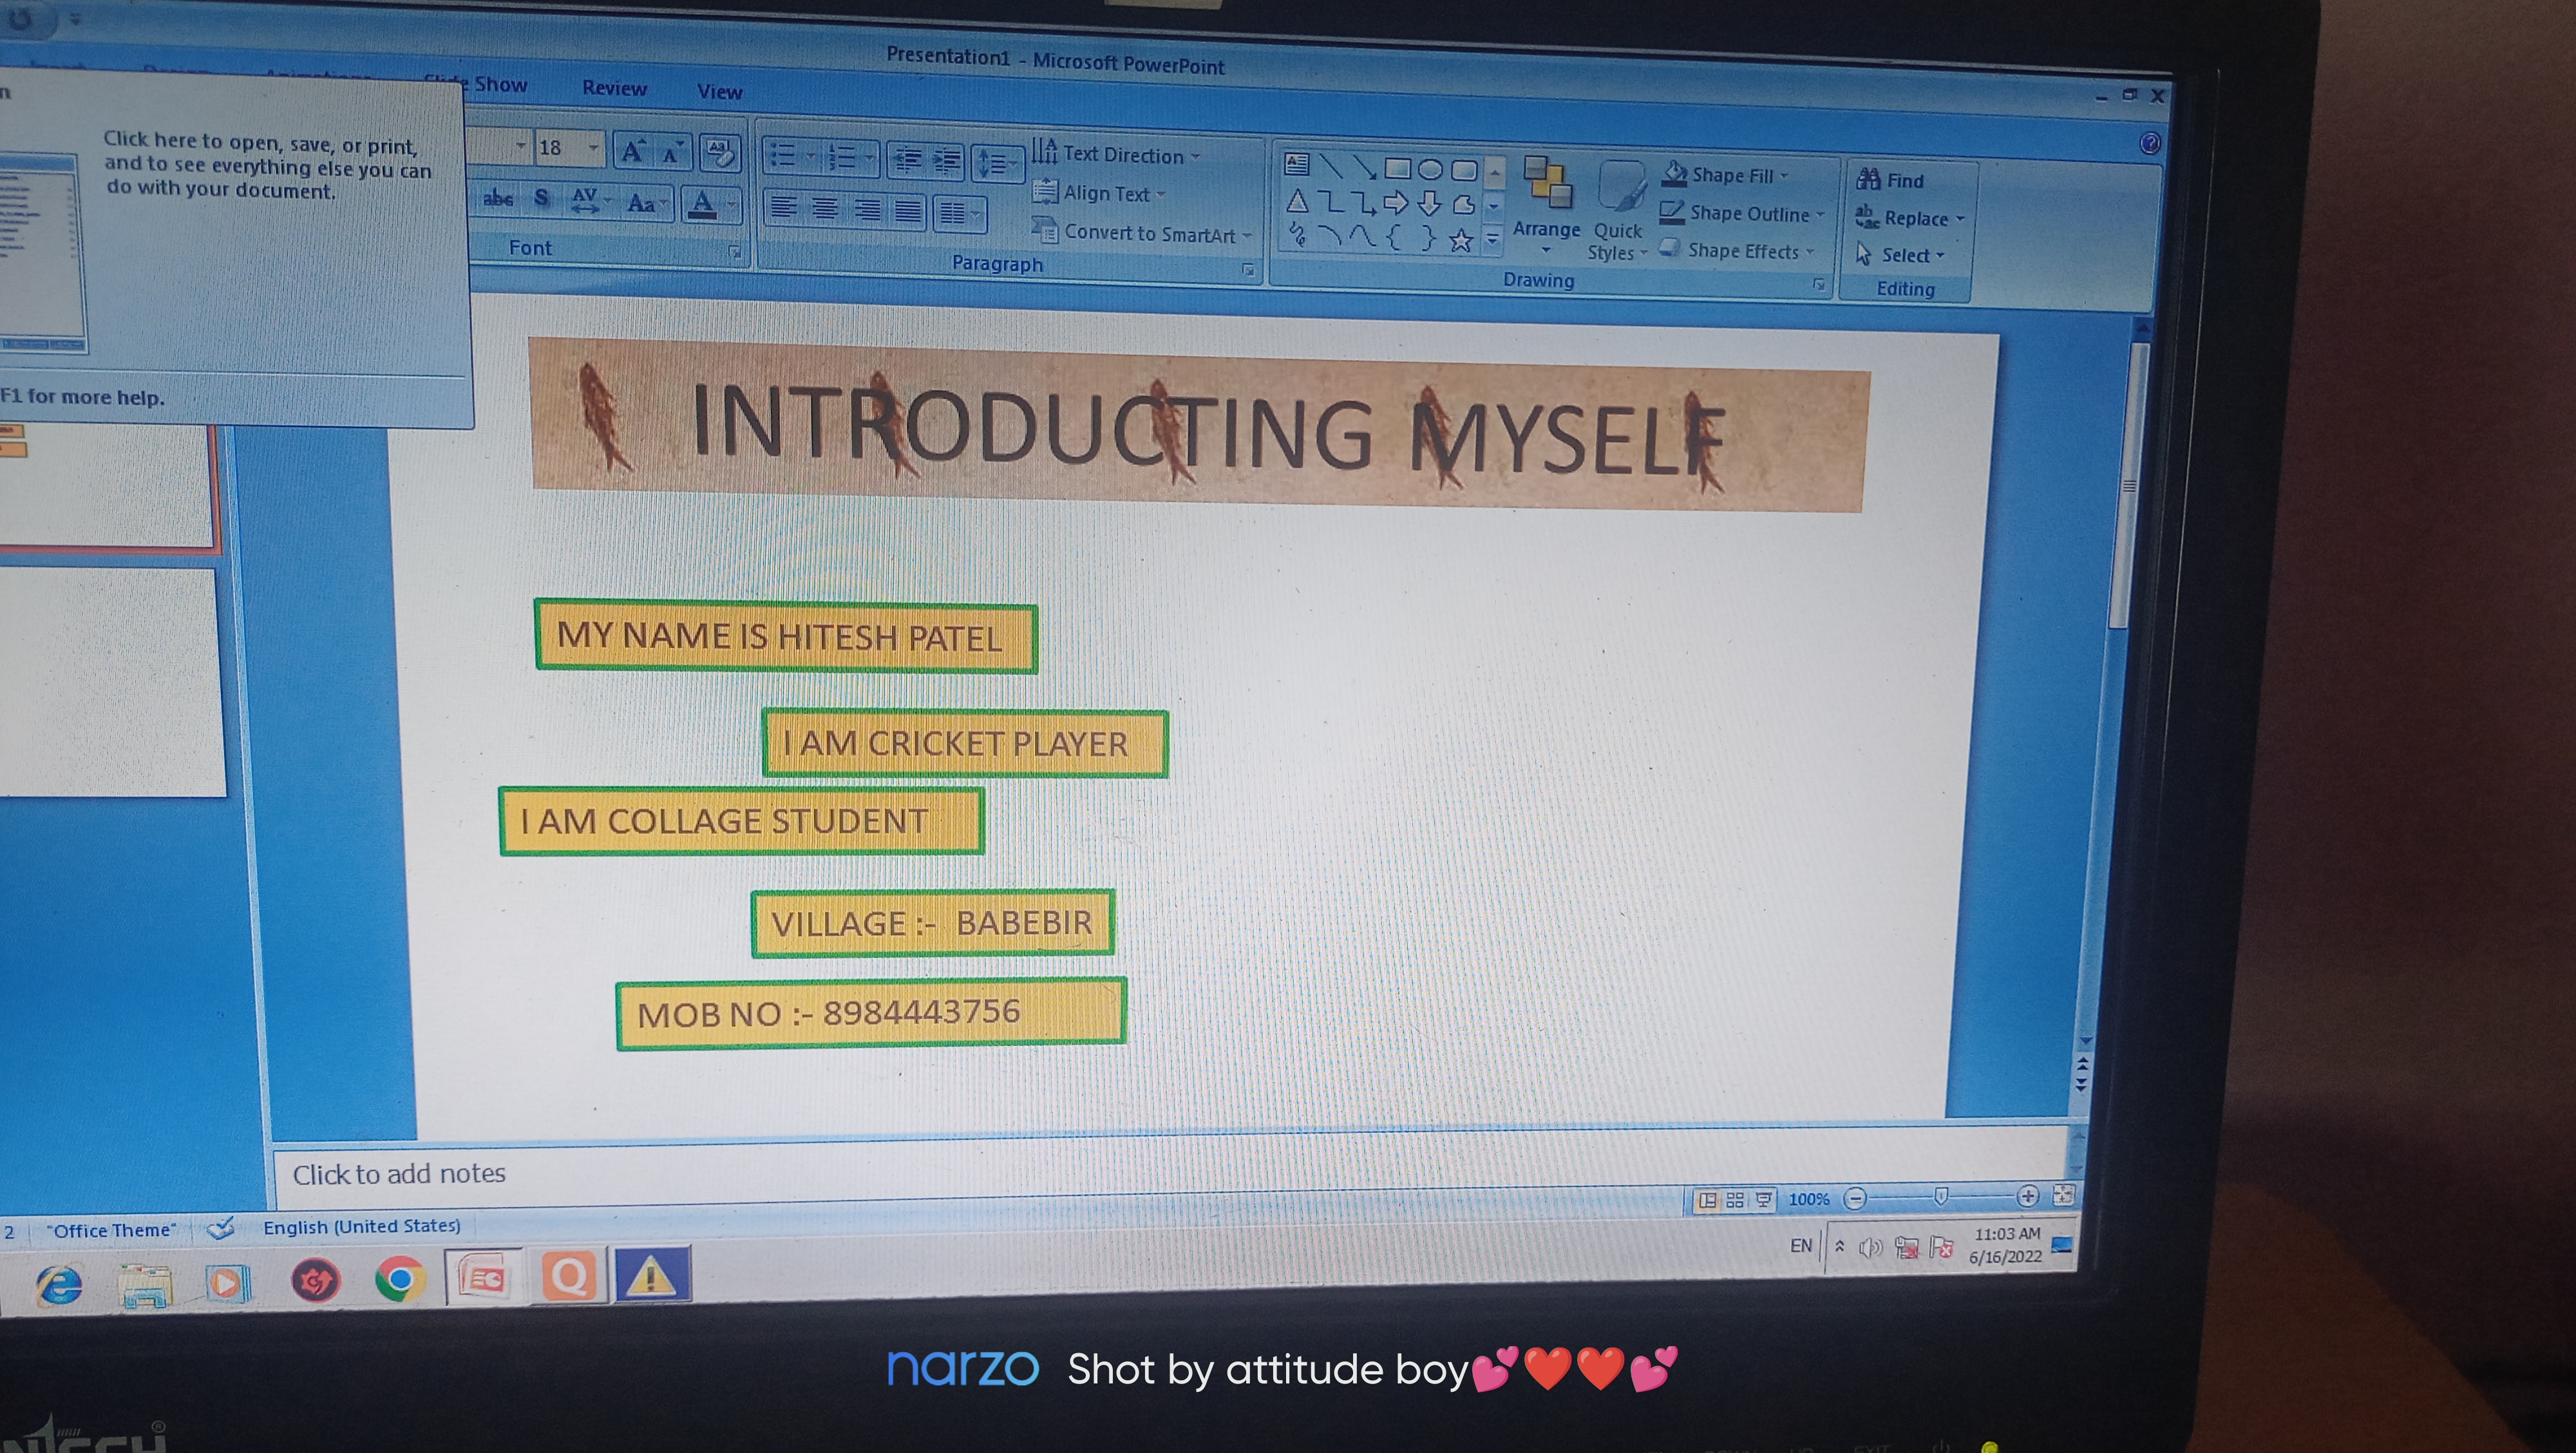Click the zoom slider handle
The height and width of the screenshot is (1453, 2576).
coord(1940,1196)
